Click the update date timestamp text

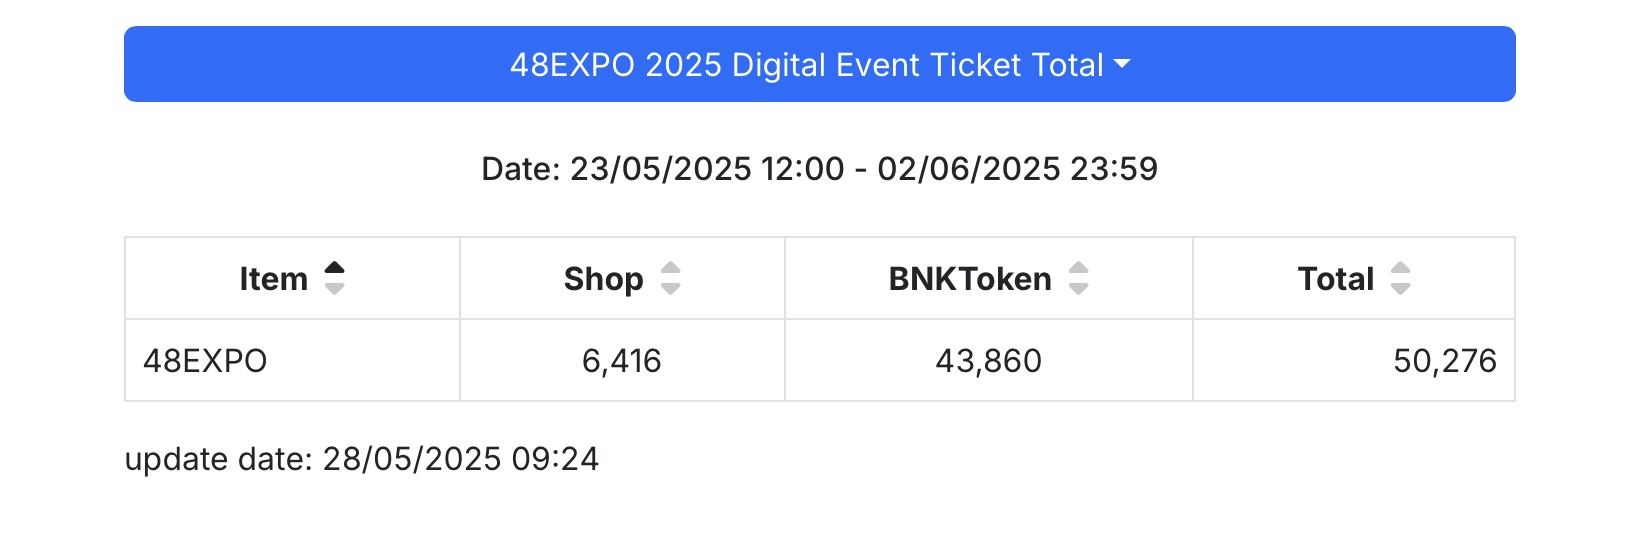(x=362, y=459)
